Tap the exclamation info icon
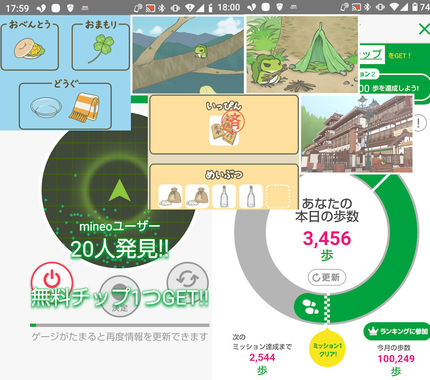Image resolution: width=430 pixels, height=380 pixels. click(x=420, y=123)
